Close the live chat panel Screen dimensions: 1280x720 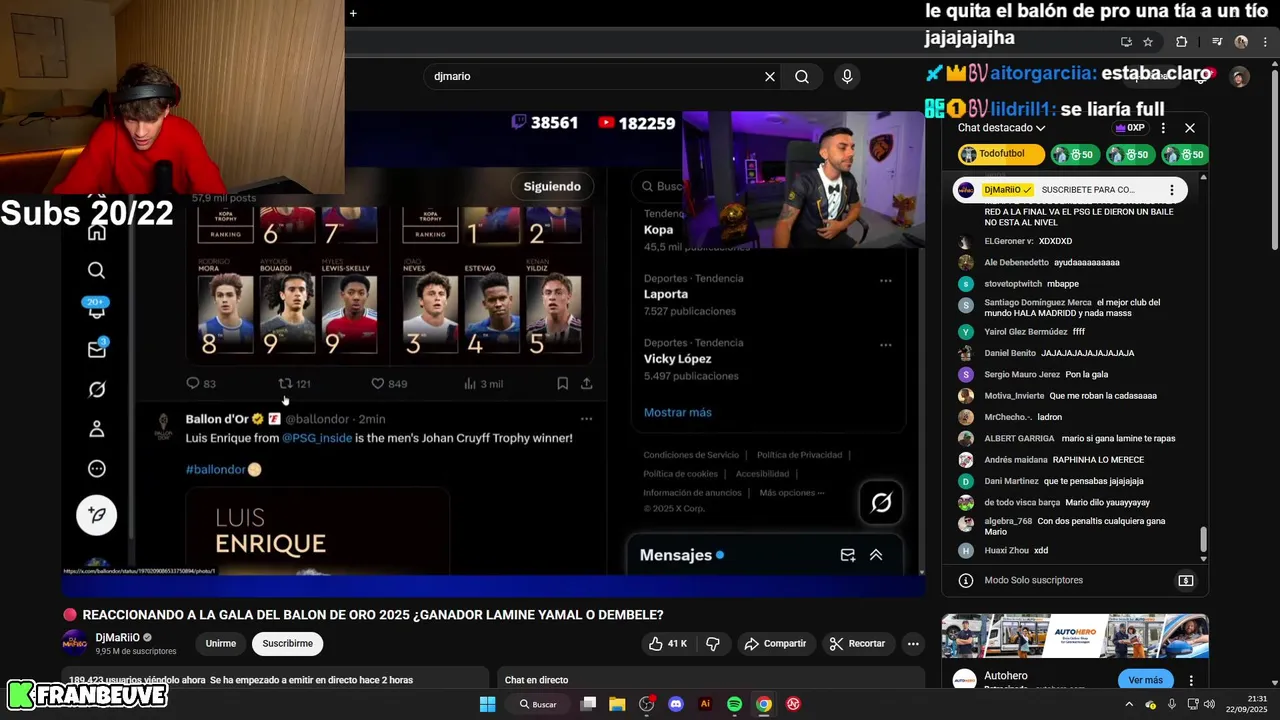1190,128
